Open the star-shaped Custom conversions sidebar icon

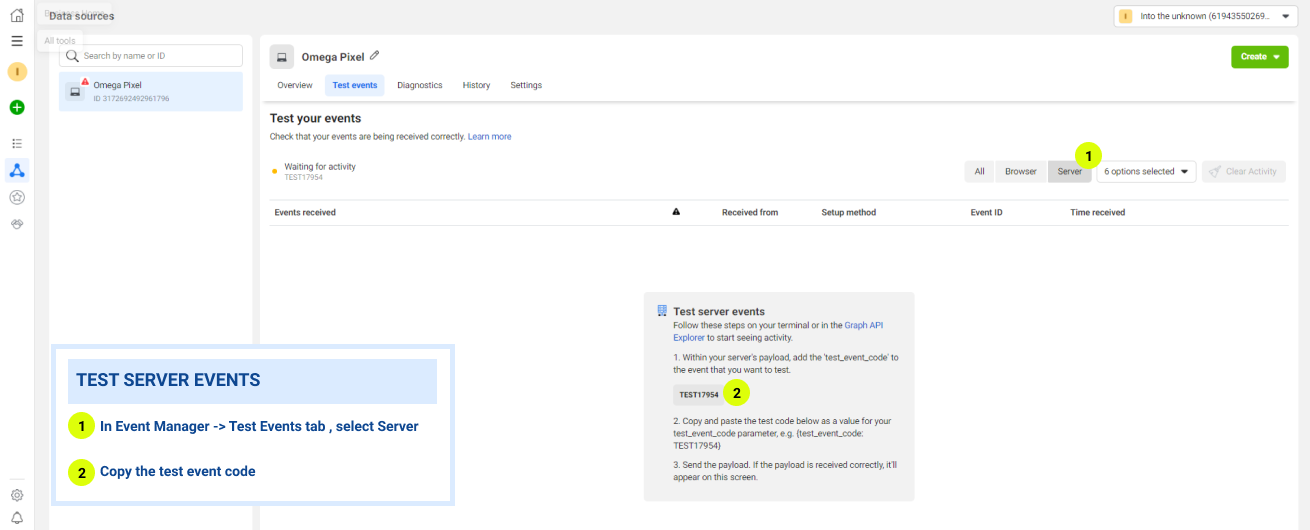(17, 197)
